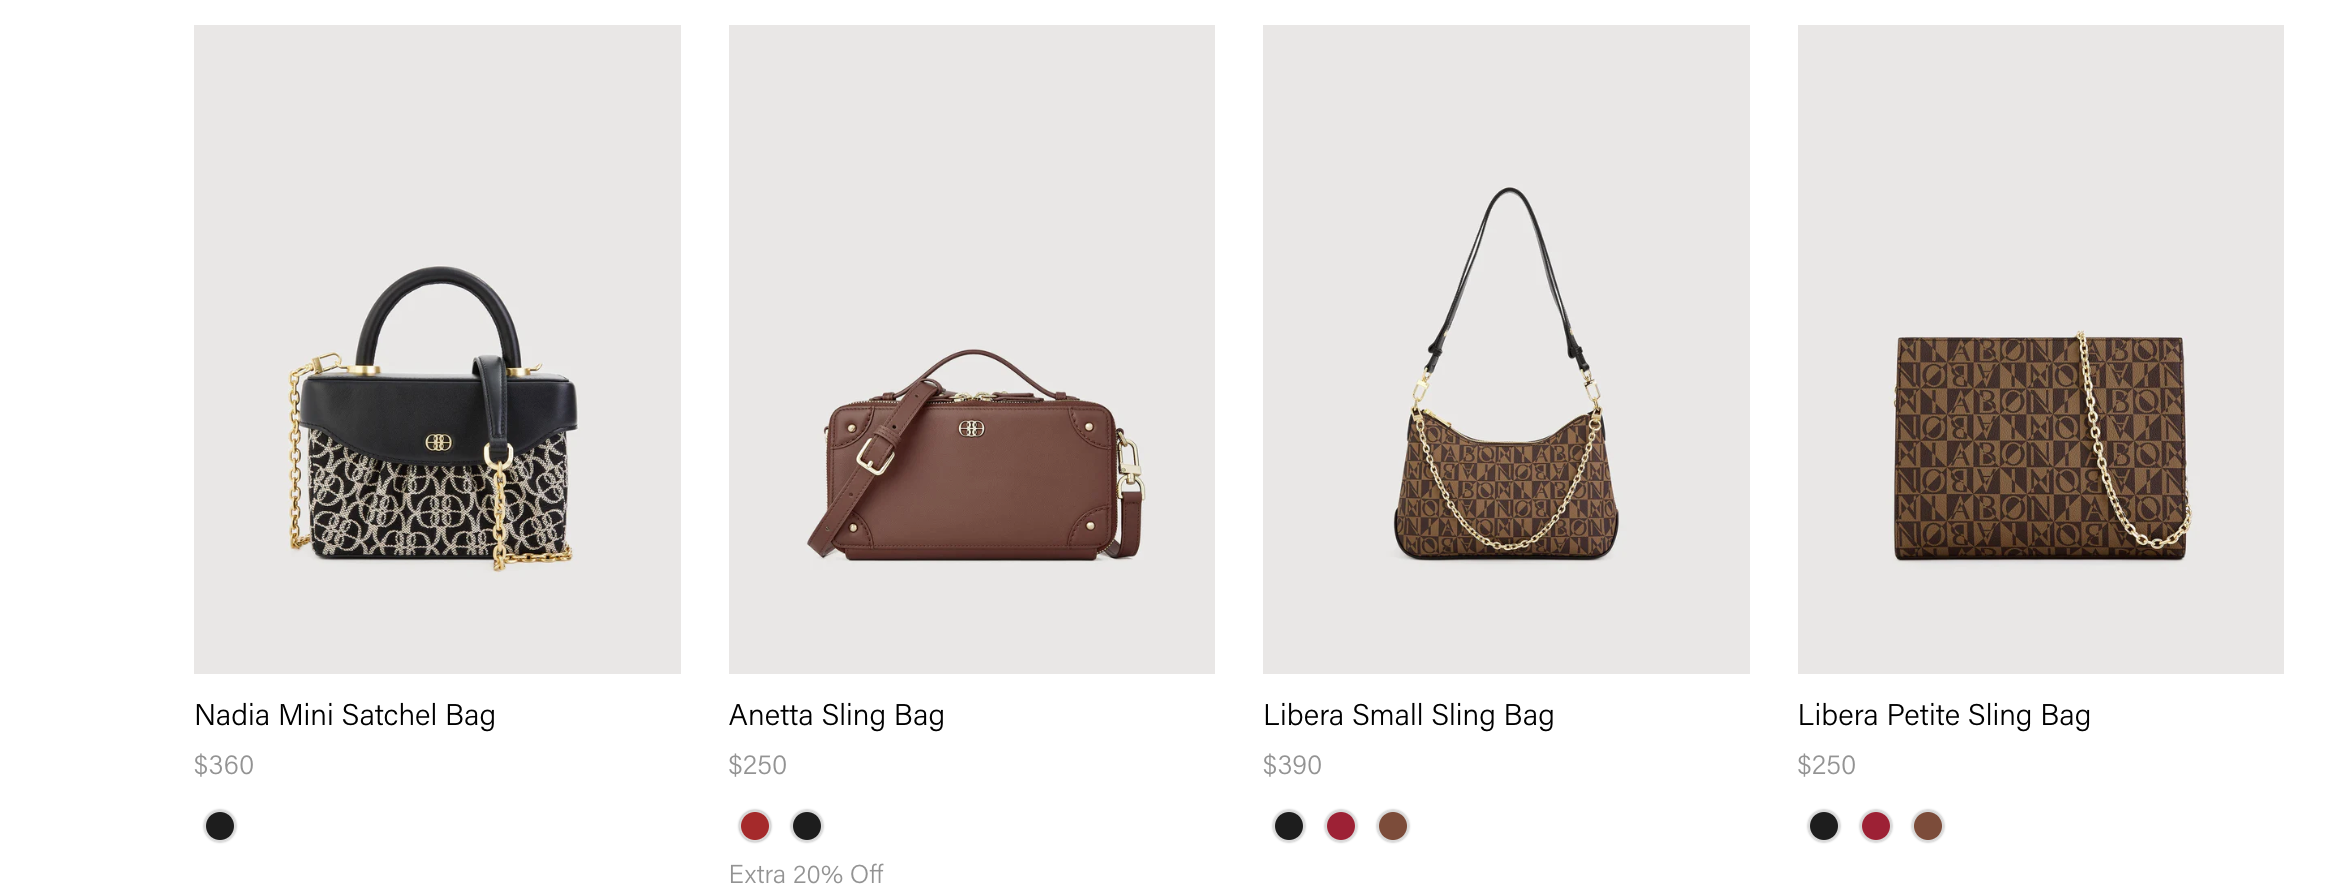
Task: Click the Libera Small Sling Bag title
Action: pyautogui.click(x=1409, y=716)
